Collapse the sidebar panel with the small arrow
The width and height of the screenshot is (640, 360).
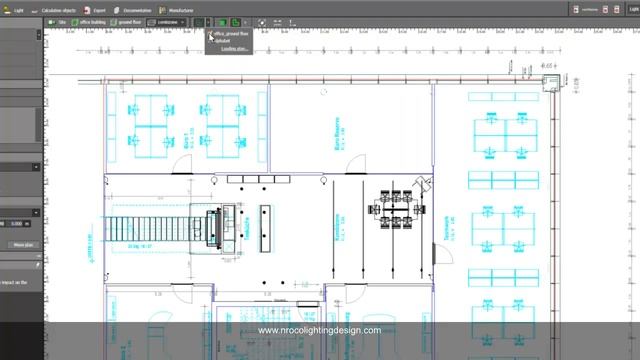[39, 256]
